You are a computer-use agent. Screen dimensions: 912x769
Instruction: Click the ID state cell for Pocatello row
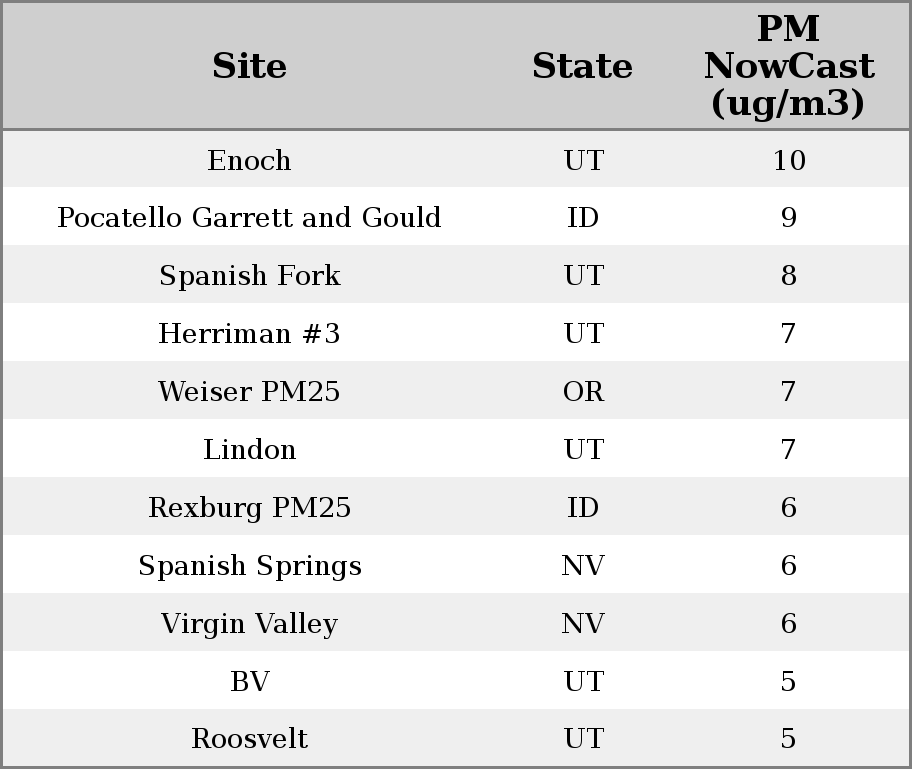pyautogui.click(x=583, y=218)
